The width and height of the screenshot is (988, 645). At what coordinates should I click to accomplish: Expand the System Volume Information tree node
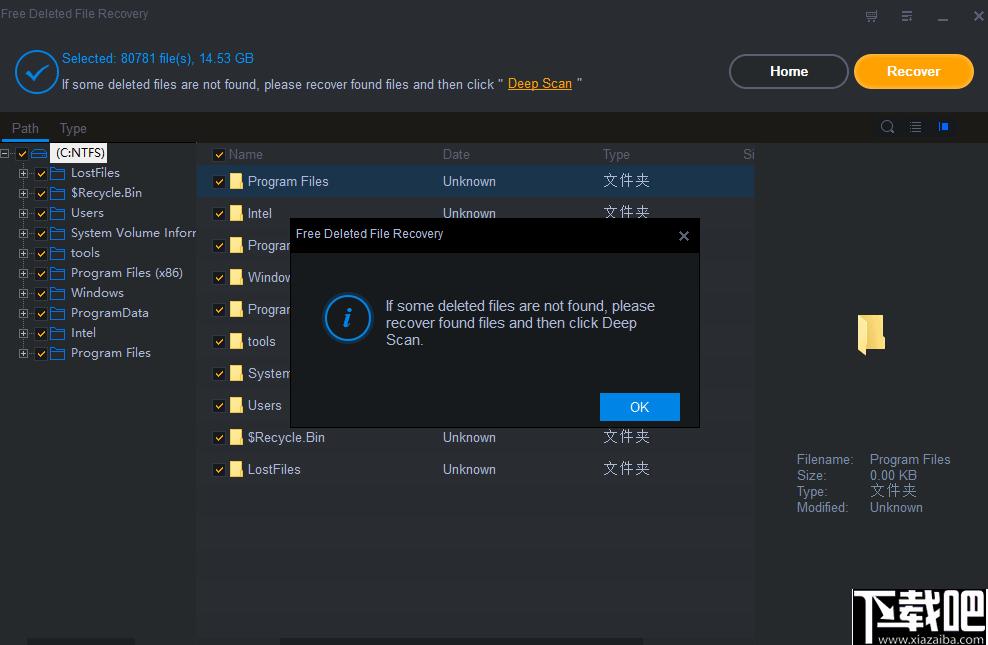(23, 234)
